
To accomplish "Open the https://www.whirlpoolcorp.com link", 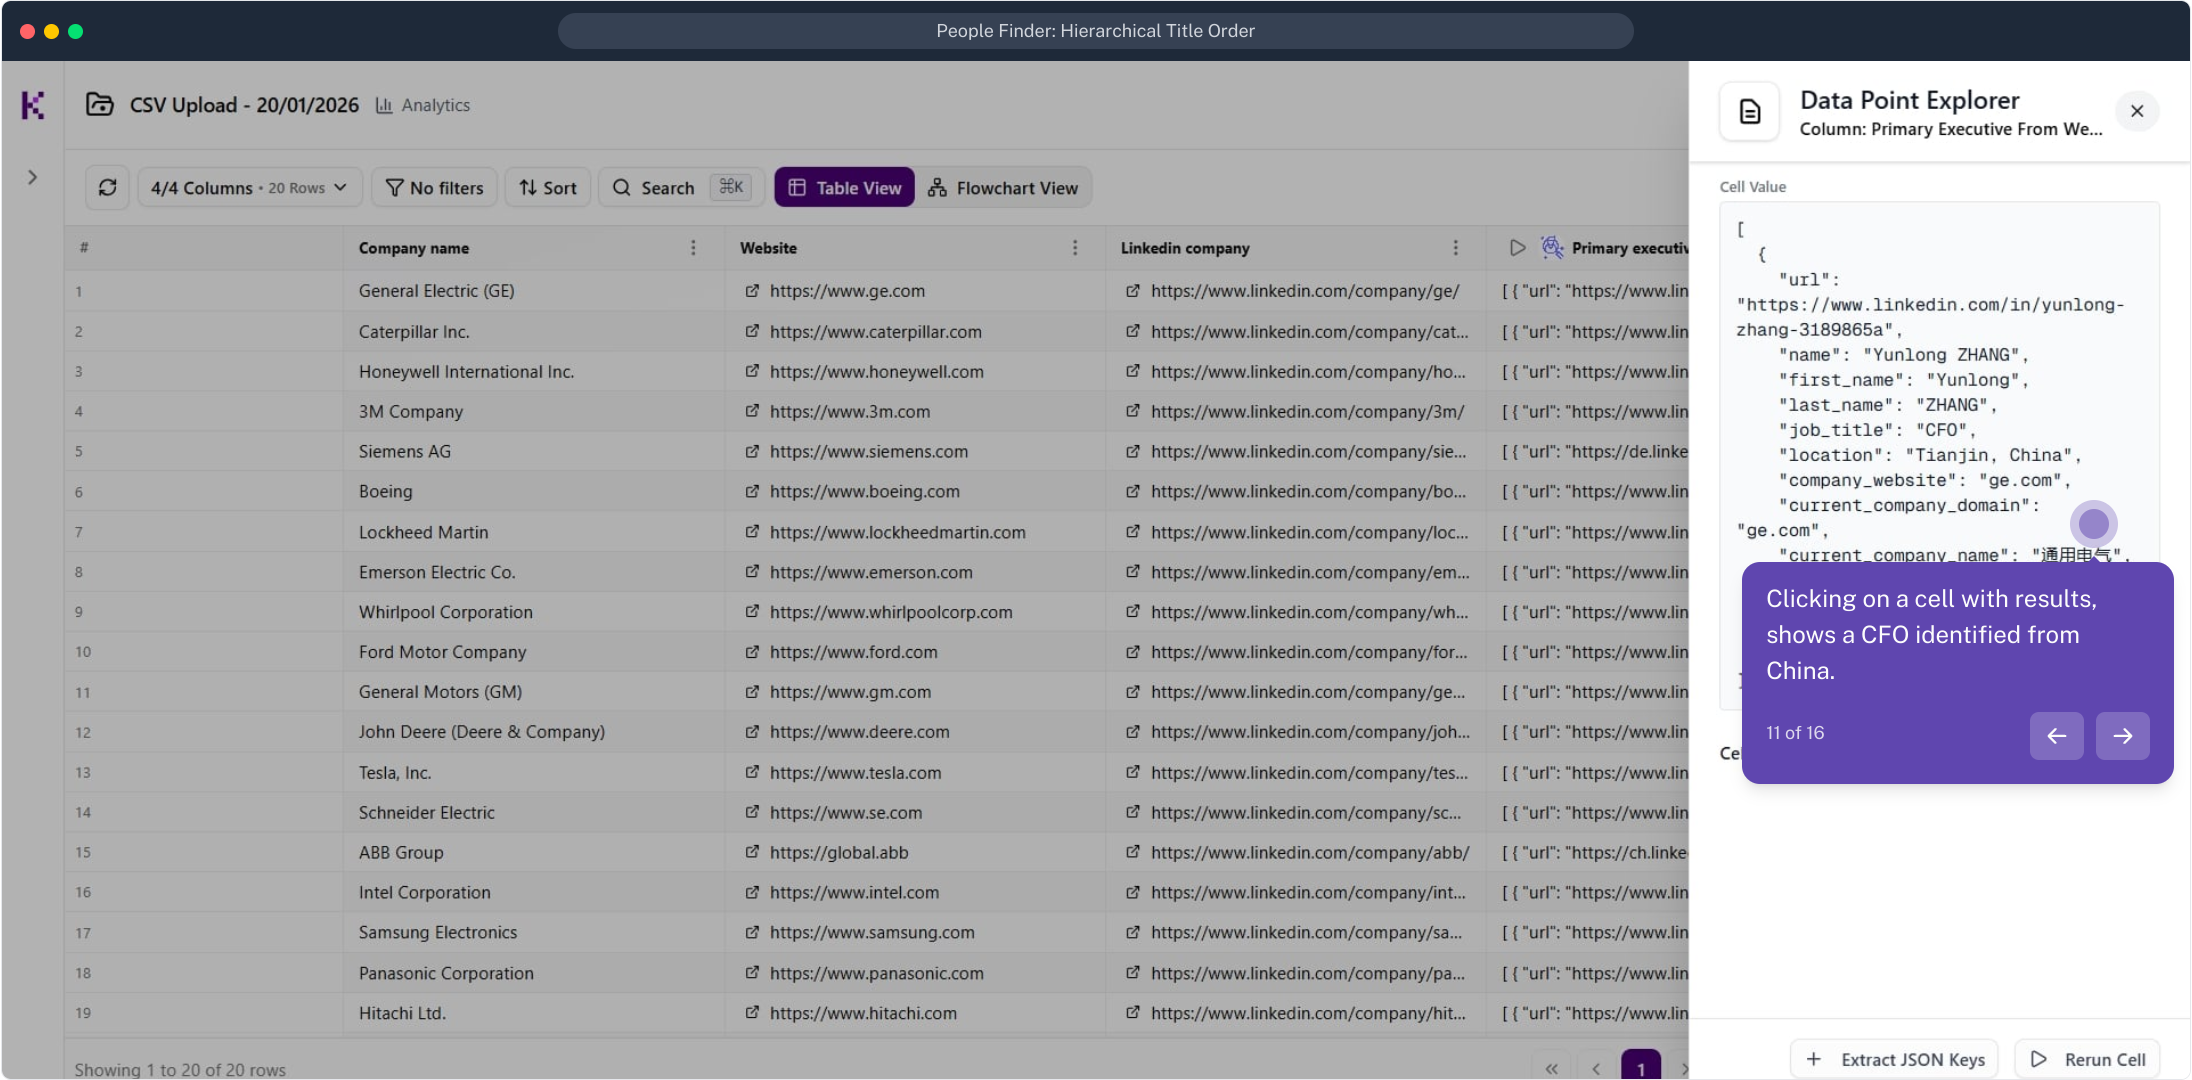I will tap(891, 612).
